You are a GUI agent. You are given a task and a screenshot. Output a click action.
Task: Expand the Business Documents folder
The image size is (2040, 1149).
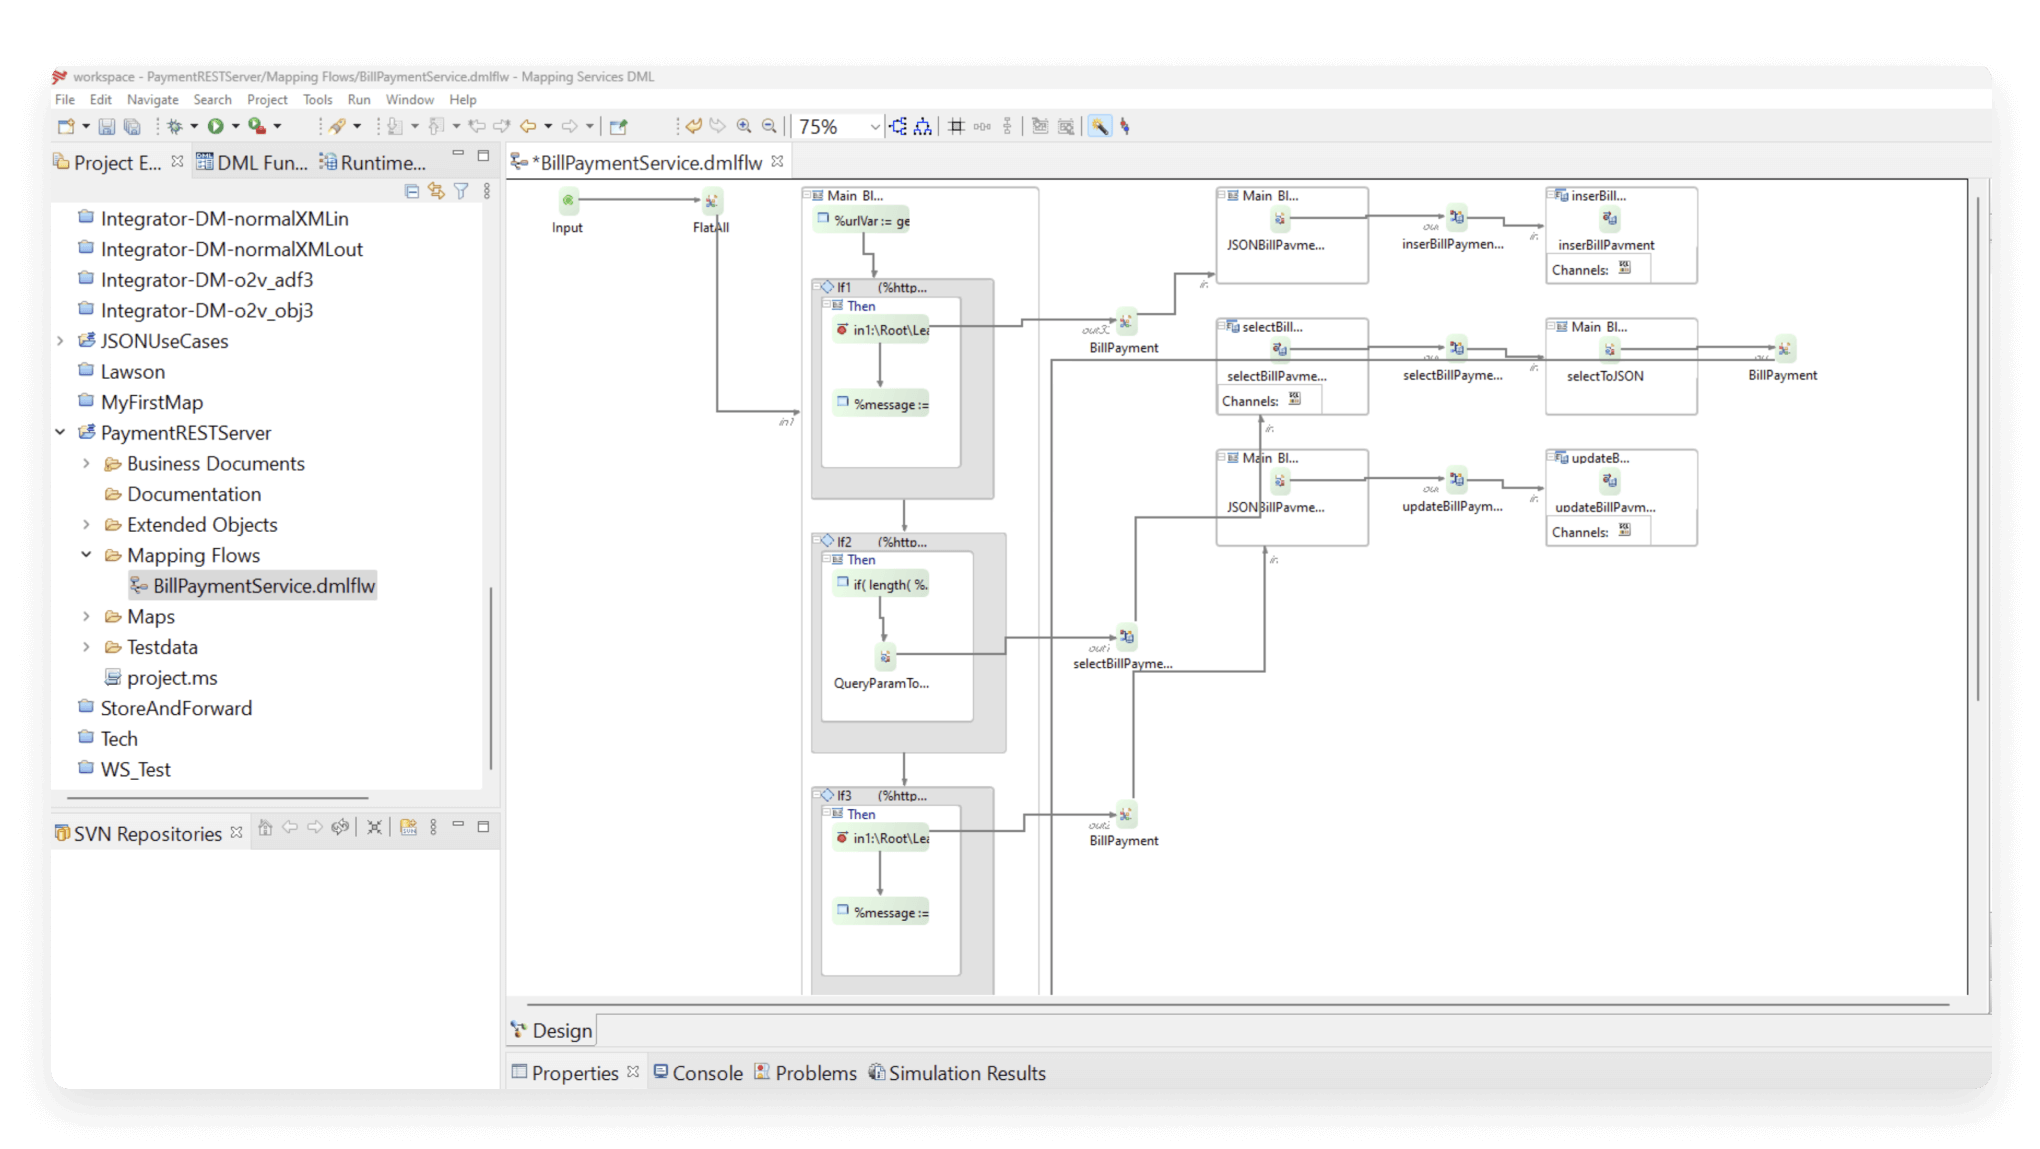tap(86, 464)
